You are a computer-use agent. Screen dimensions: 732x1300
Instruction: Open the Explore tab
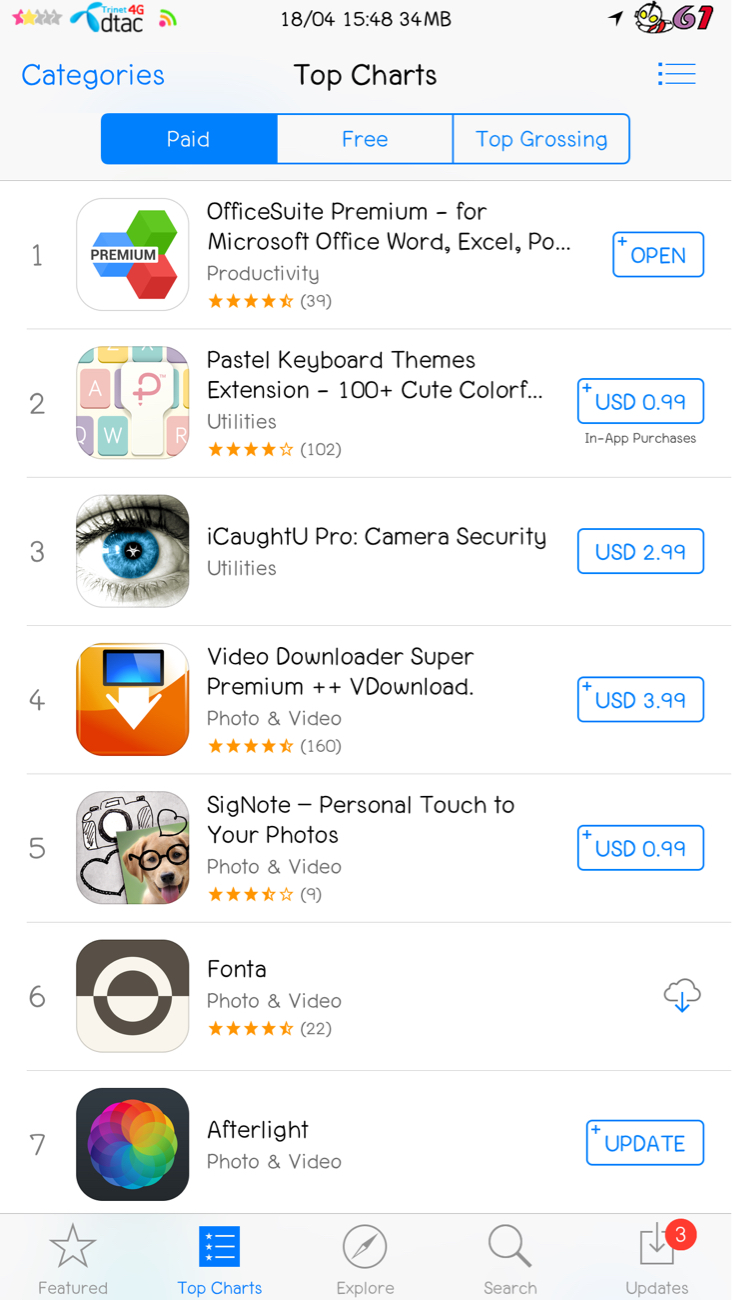pyautogui.click(x=365, y=1258)
